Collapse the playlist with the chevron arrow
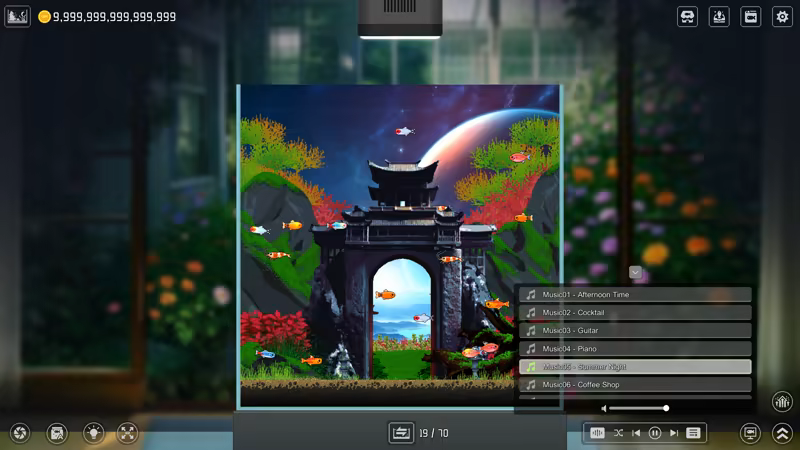The height and width of the screenshot is (450, 800). click(635, 272)
